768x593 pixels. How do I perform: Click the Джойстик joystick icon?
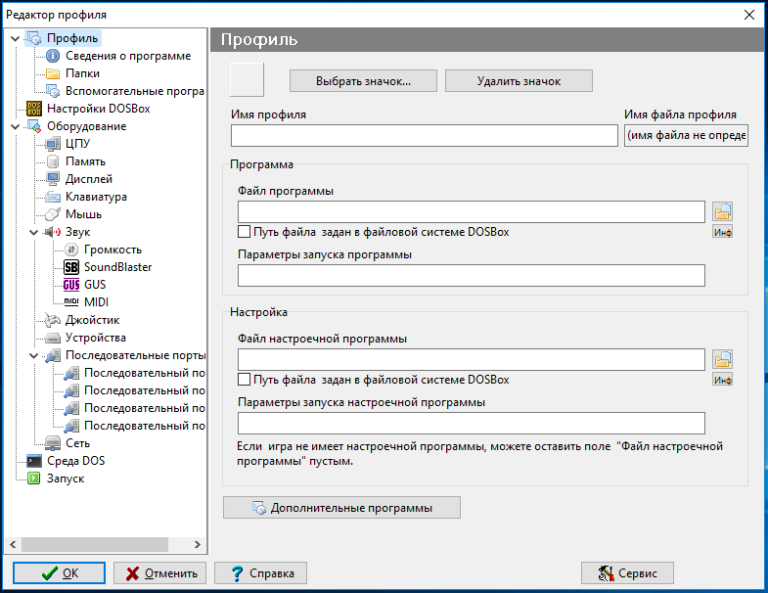[x=53, y=320]
